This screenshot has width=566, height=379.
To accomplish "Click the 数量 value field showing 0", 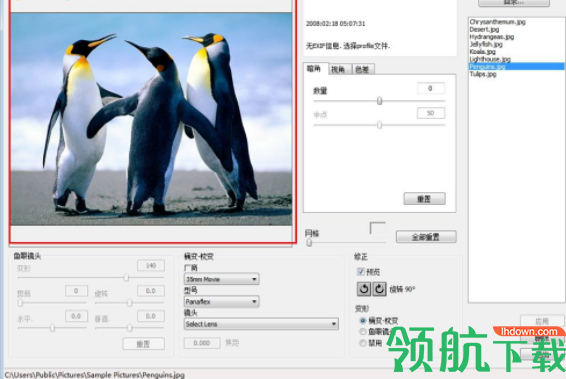I will tap(431, 88).
